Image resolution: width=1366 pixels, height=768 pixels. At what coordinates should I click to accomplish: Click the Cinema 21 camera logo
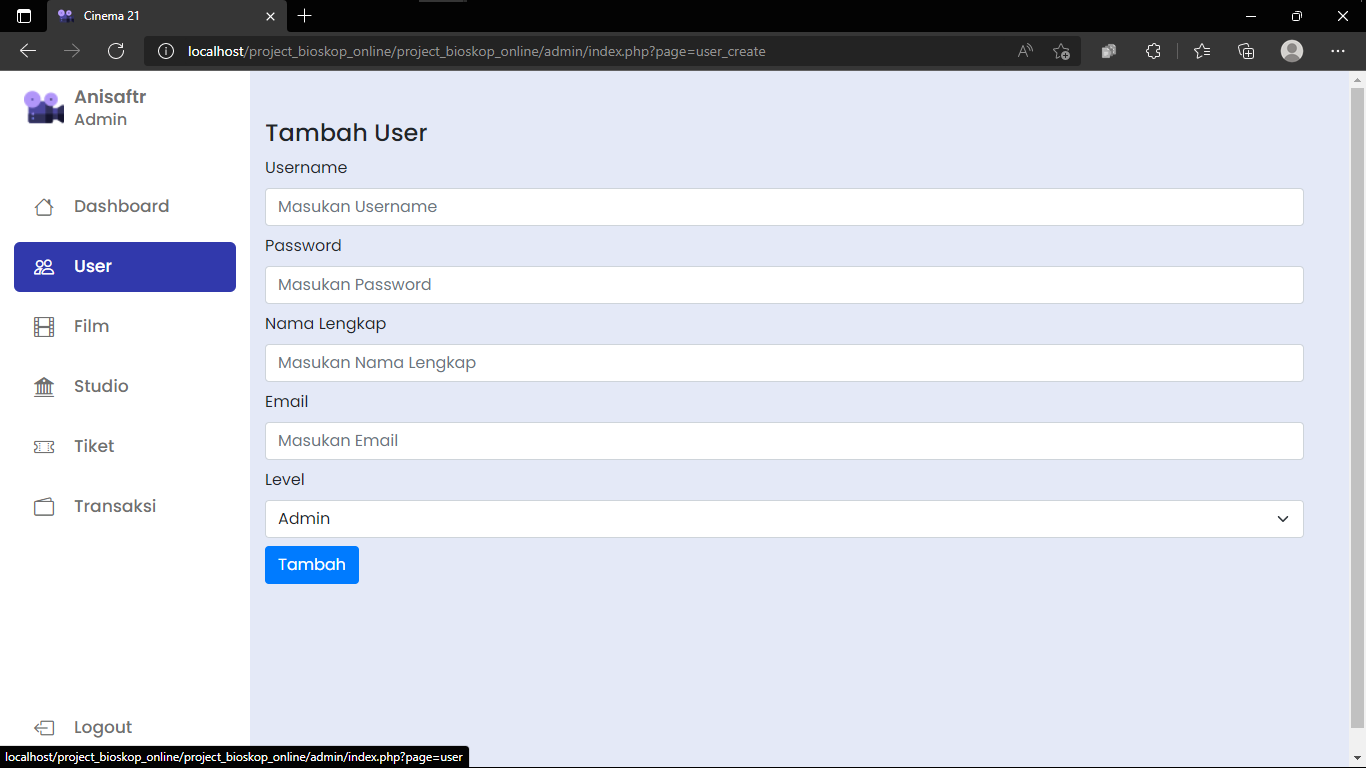click(x=42, y=106)
